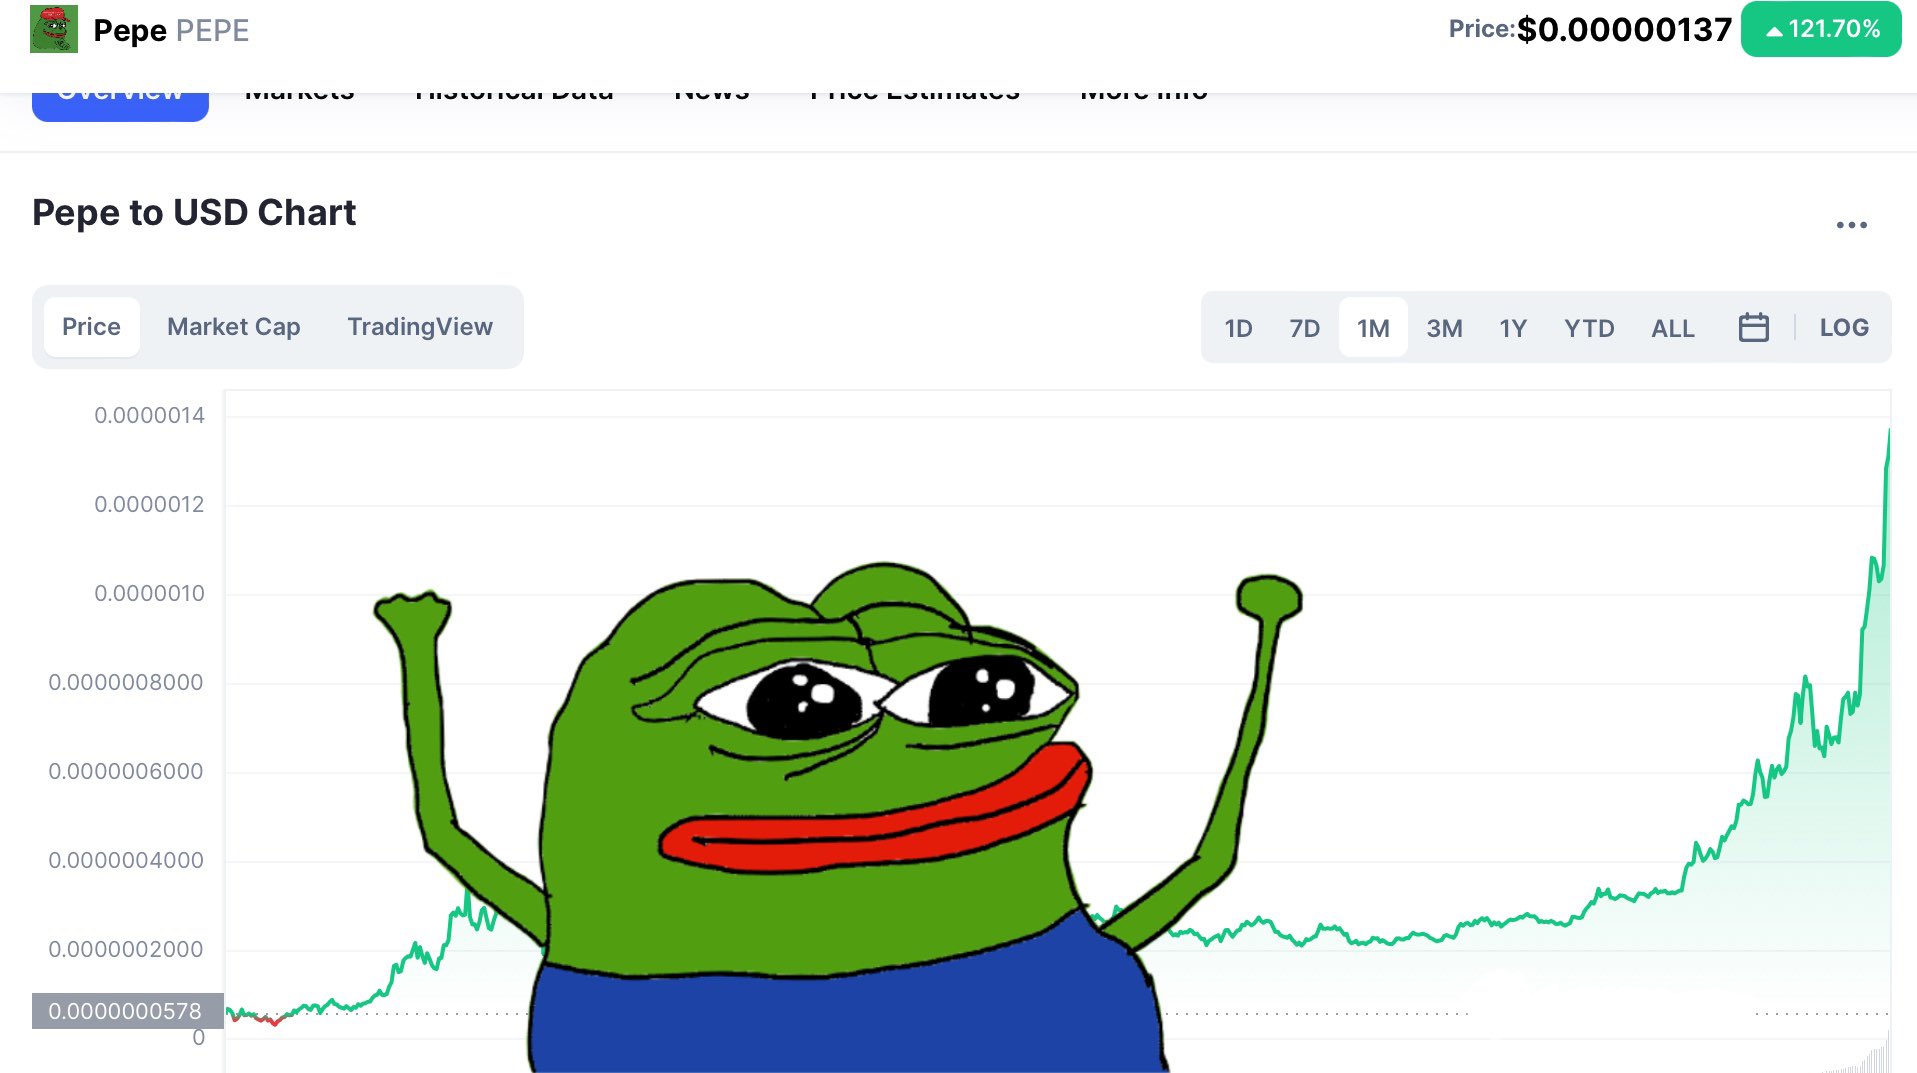
Task: Select the 1M time range
Action: coord(1373,328)
